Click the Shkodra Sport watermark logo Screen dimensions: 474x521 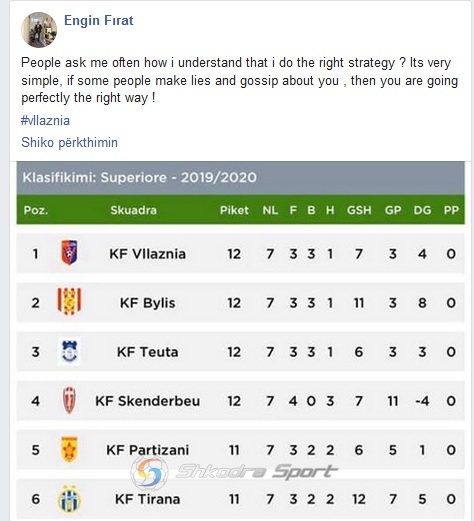pyautogui.click(x=234, y=472)
